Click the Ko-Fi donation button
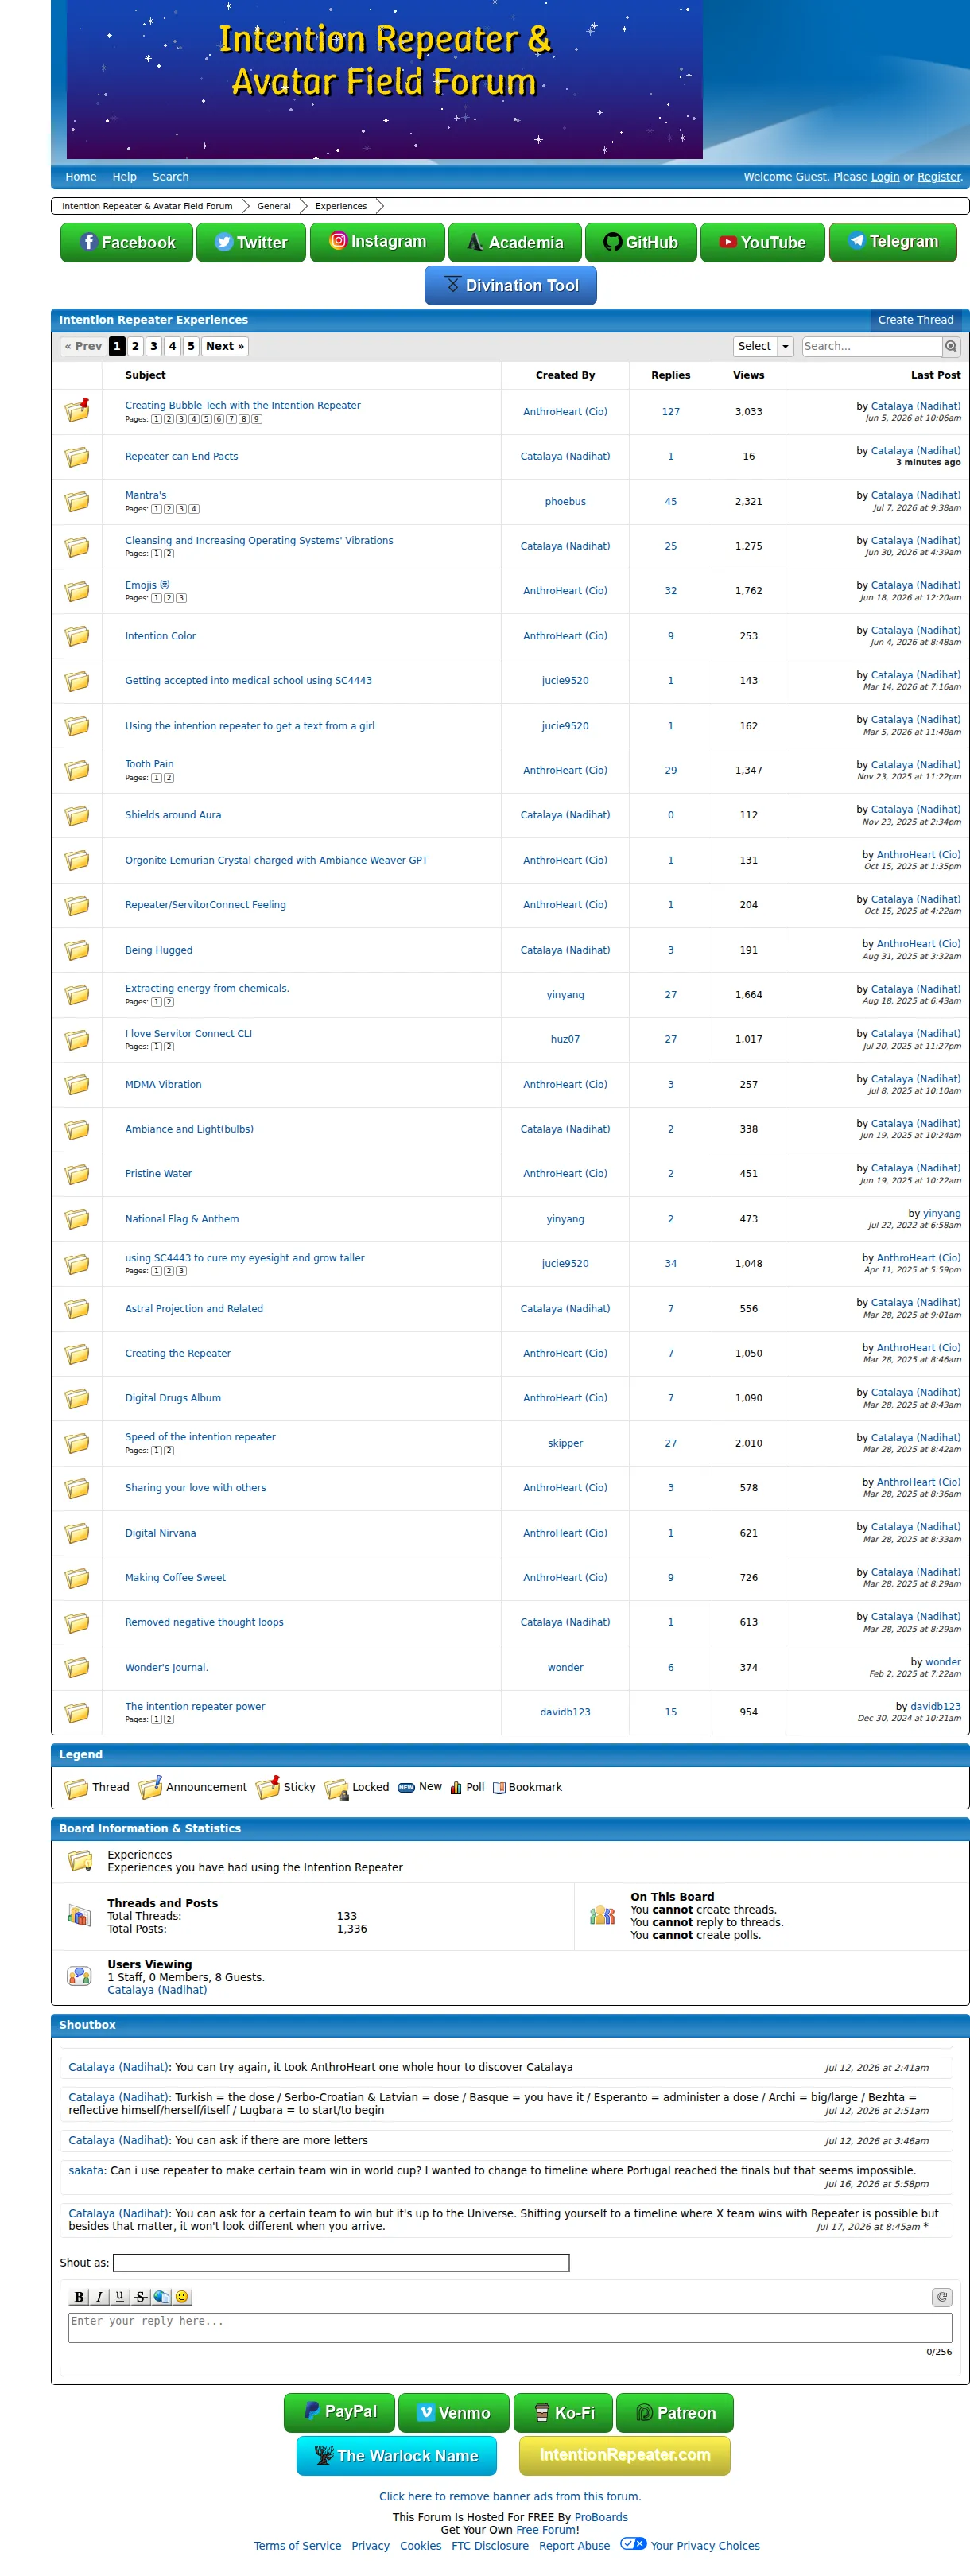 click(563, 2412)
